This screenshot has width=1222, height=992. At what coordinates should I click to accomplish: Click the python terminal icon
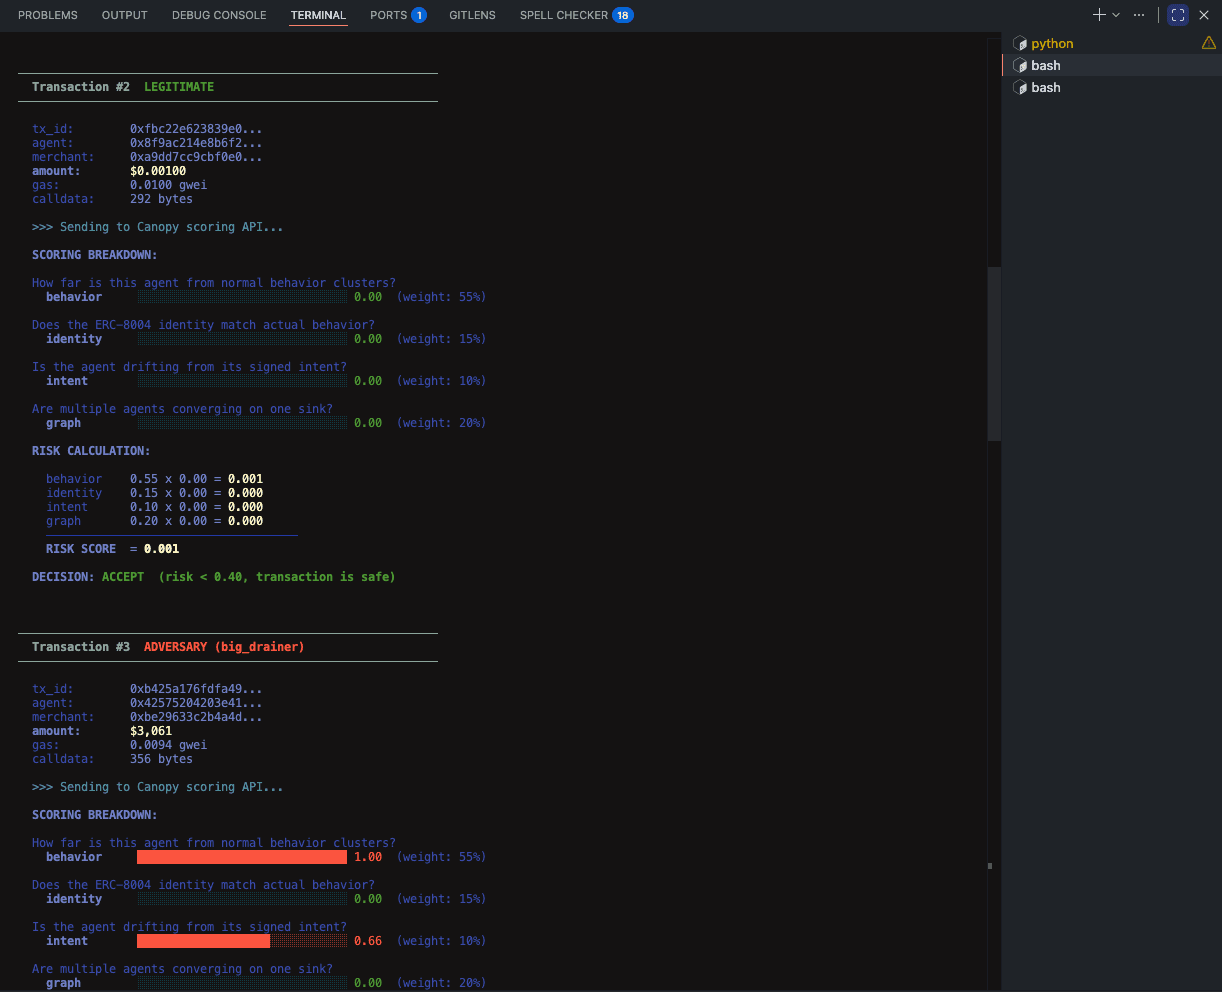coord(1020,43)
